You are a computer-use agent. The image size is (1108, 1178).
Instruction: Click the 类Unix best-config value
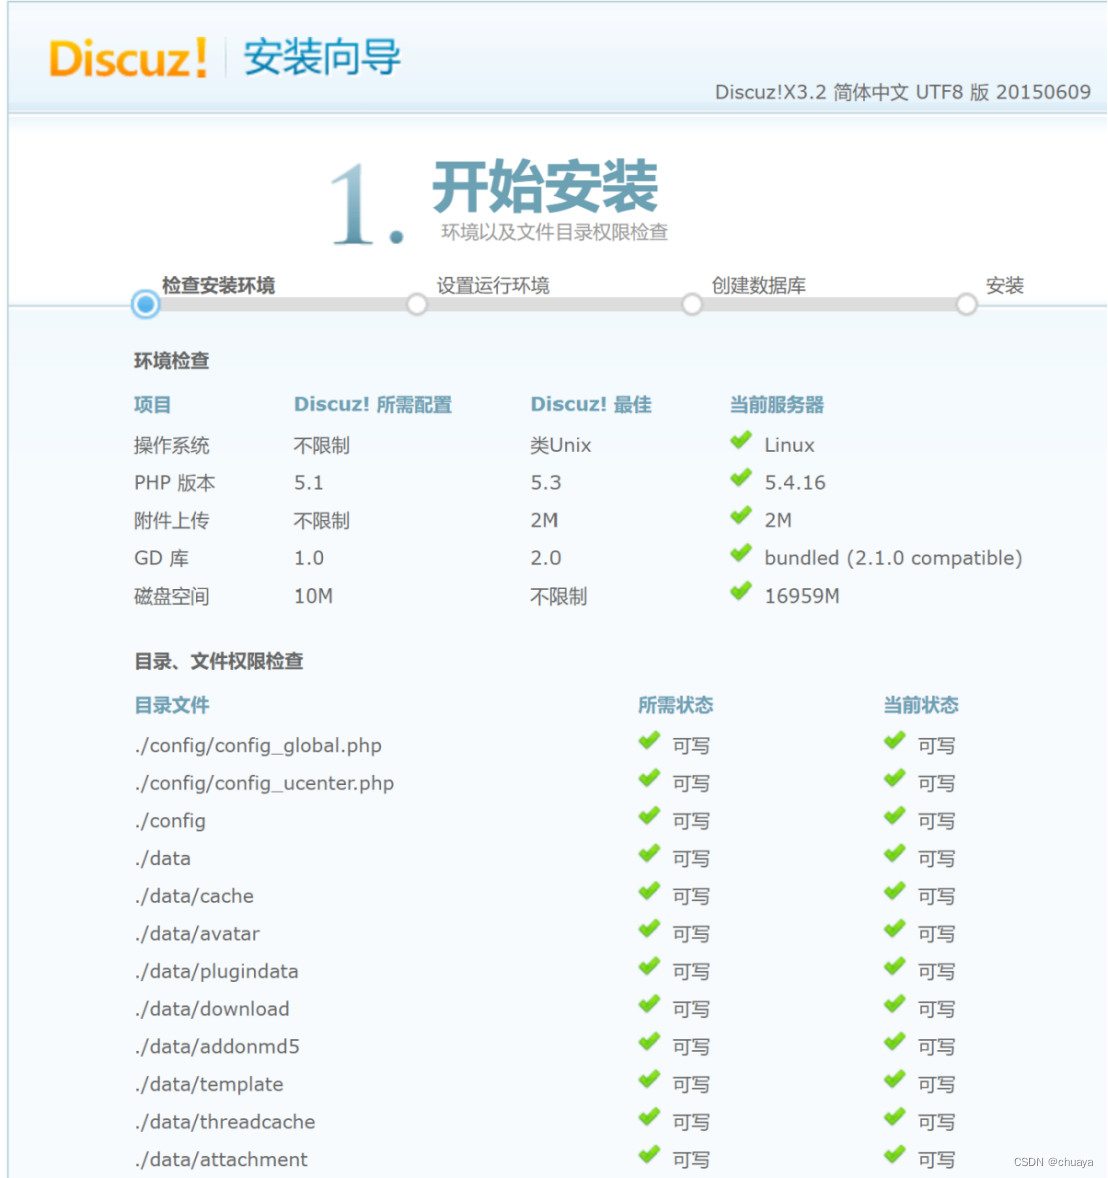pos(561,446)
